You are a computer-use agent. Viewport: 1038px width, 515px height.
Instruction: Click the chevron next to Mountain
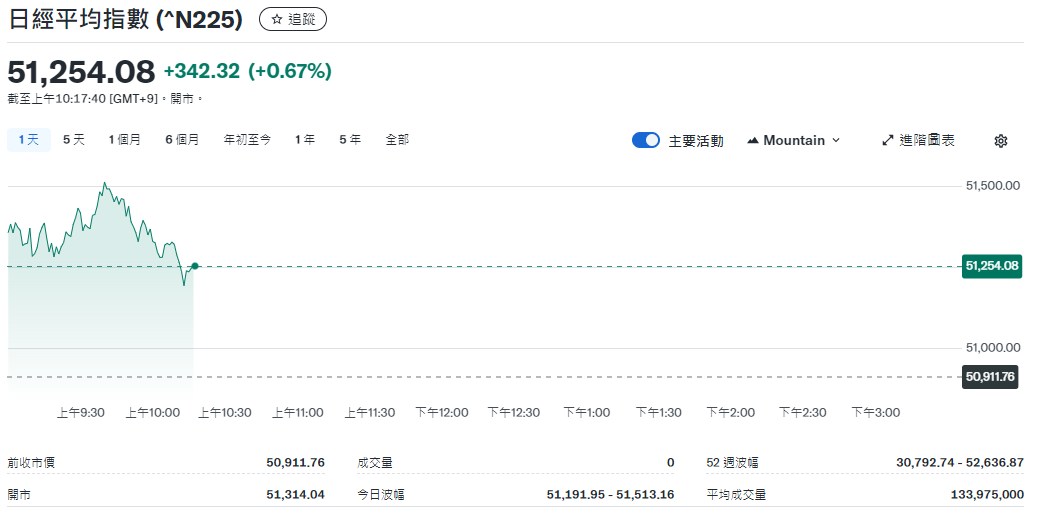(x=836, y=141)
